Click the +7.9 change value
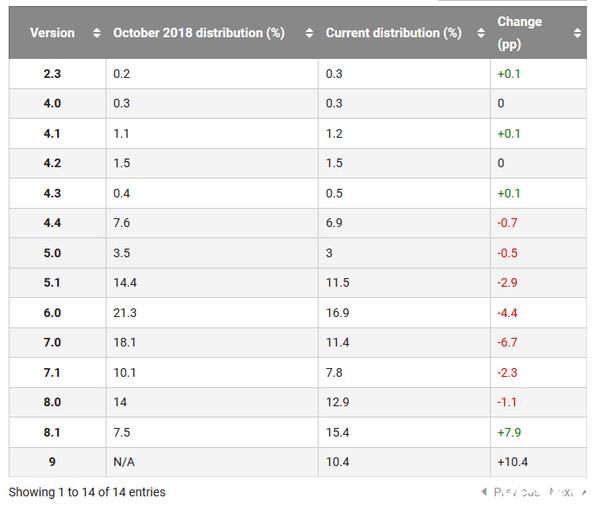This screenshot has width=600, height=531. [509, 432]
